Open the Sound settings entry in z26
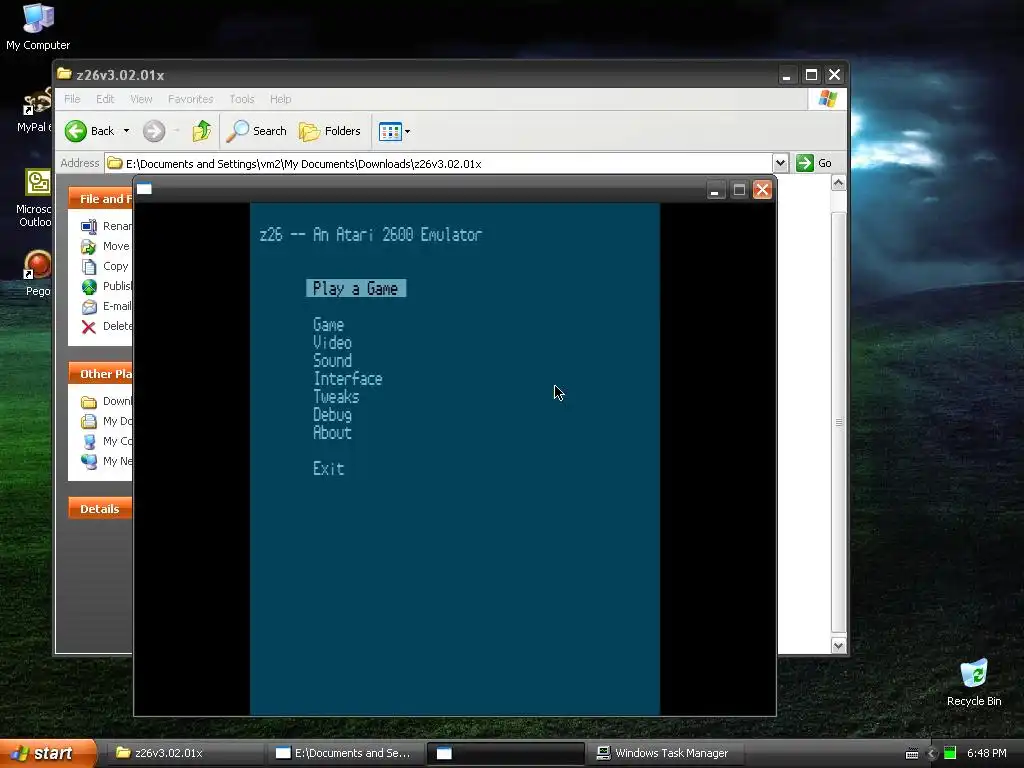This screenshot has height=768, width=1024. click(x=332, y=360)
